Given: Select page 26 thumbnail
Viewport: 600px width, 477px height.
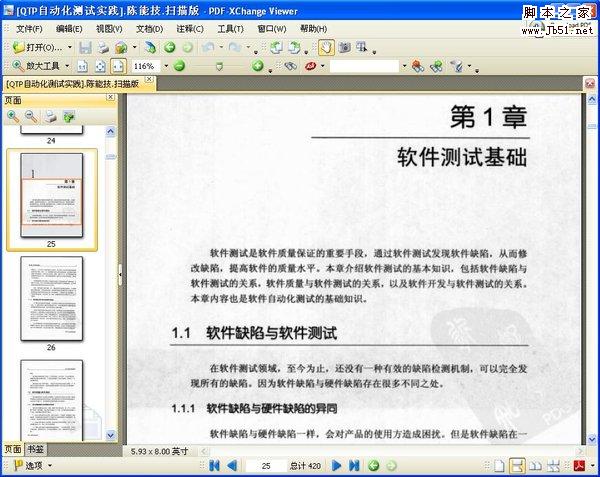Looking at the screenshot, I should click(51, 299).
